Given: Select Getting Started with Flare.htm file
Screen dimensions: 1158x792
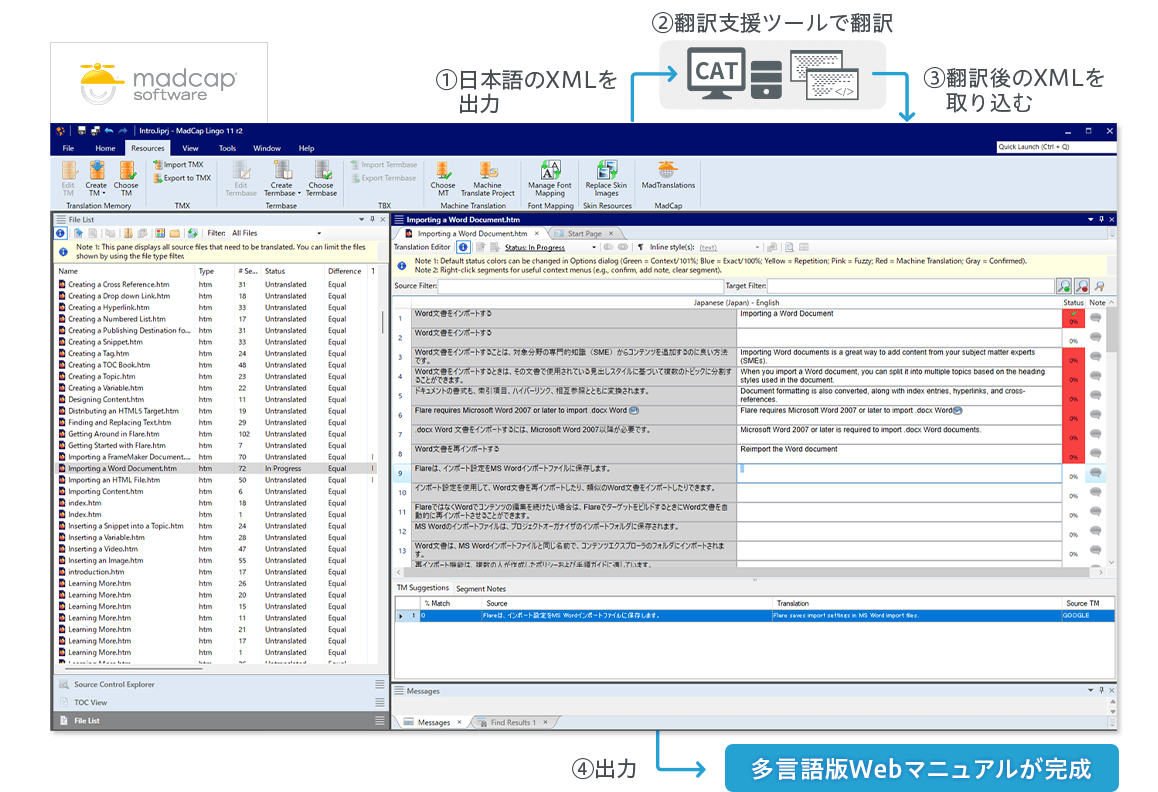Looking at the screenshot, I should (117, 446).
